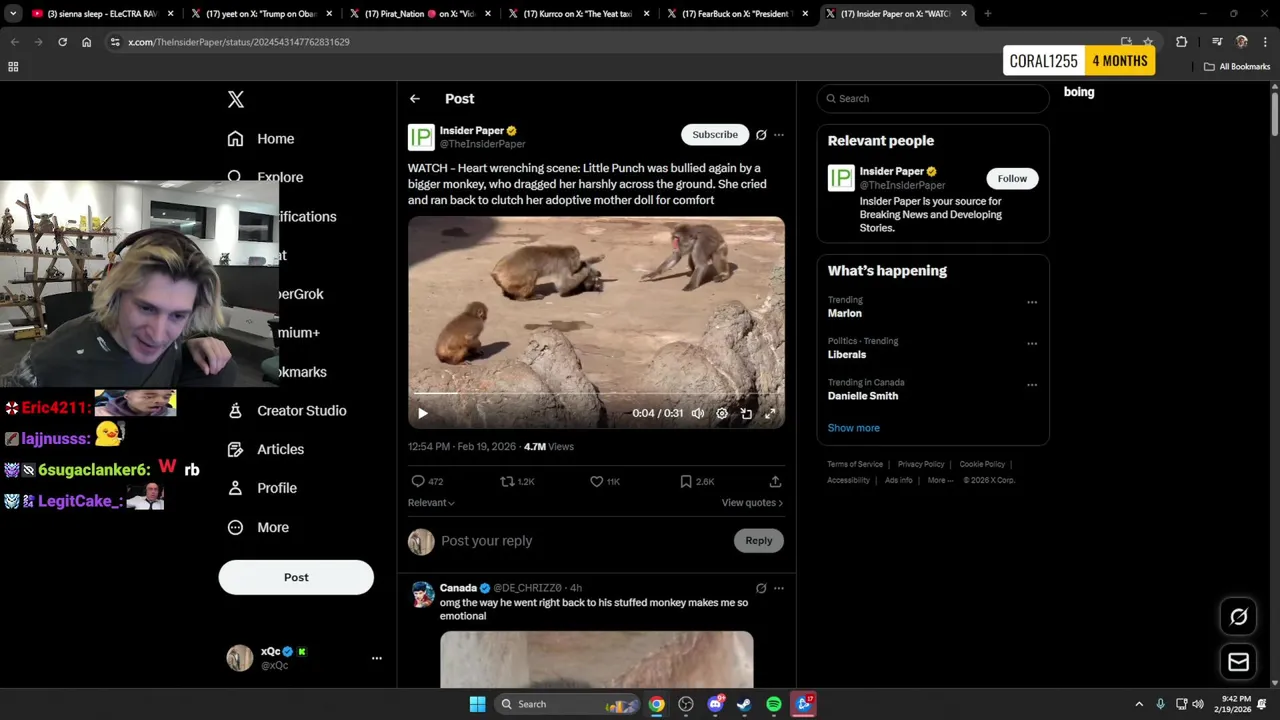Switch to the yeet on X tab
This screenshot has width=1280, height=720.
pos(263,14)
